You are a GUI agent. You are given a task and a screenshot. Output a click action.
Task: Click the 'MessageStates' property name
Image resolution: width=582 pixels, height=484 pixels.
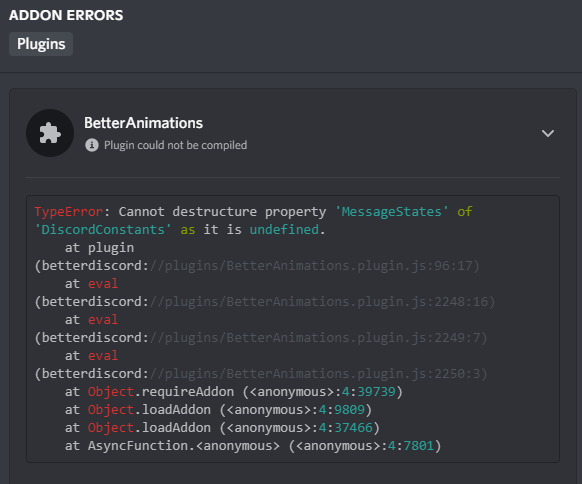pos(391,212)
